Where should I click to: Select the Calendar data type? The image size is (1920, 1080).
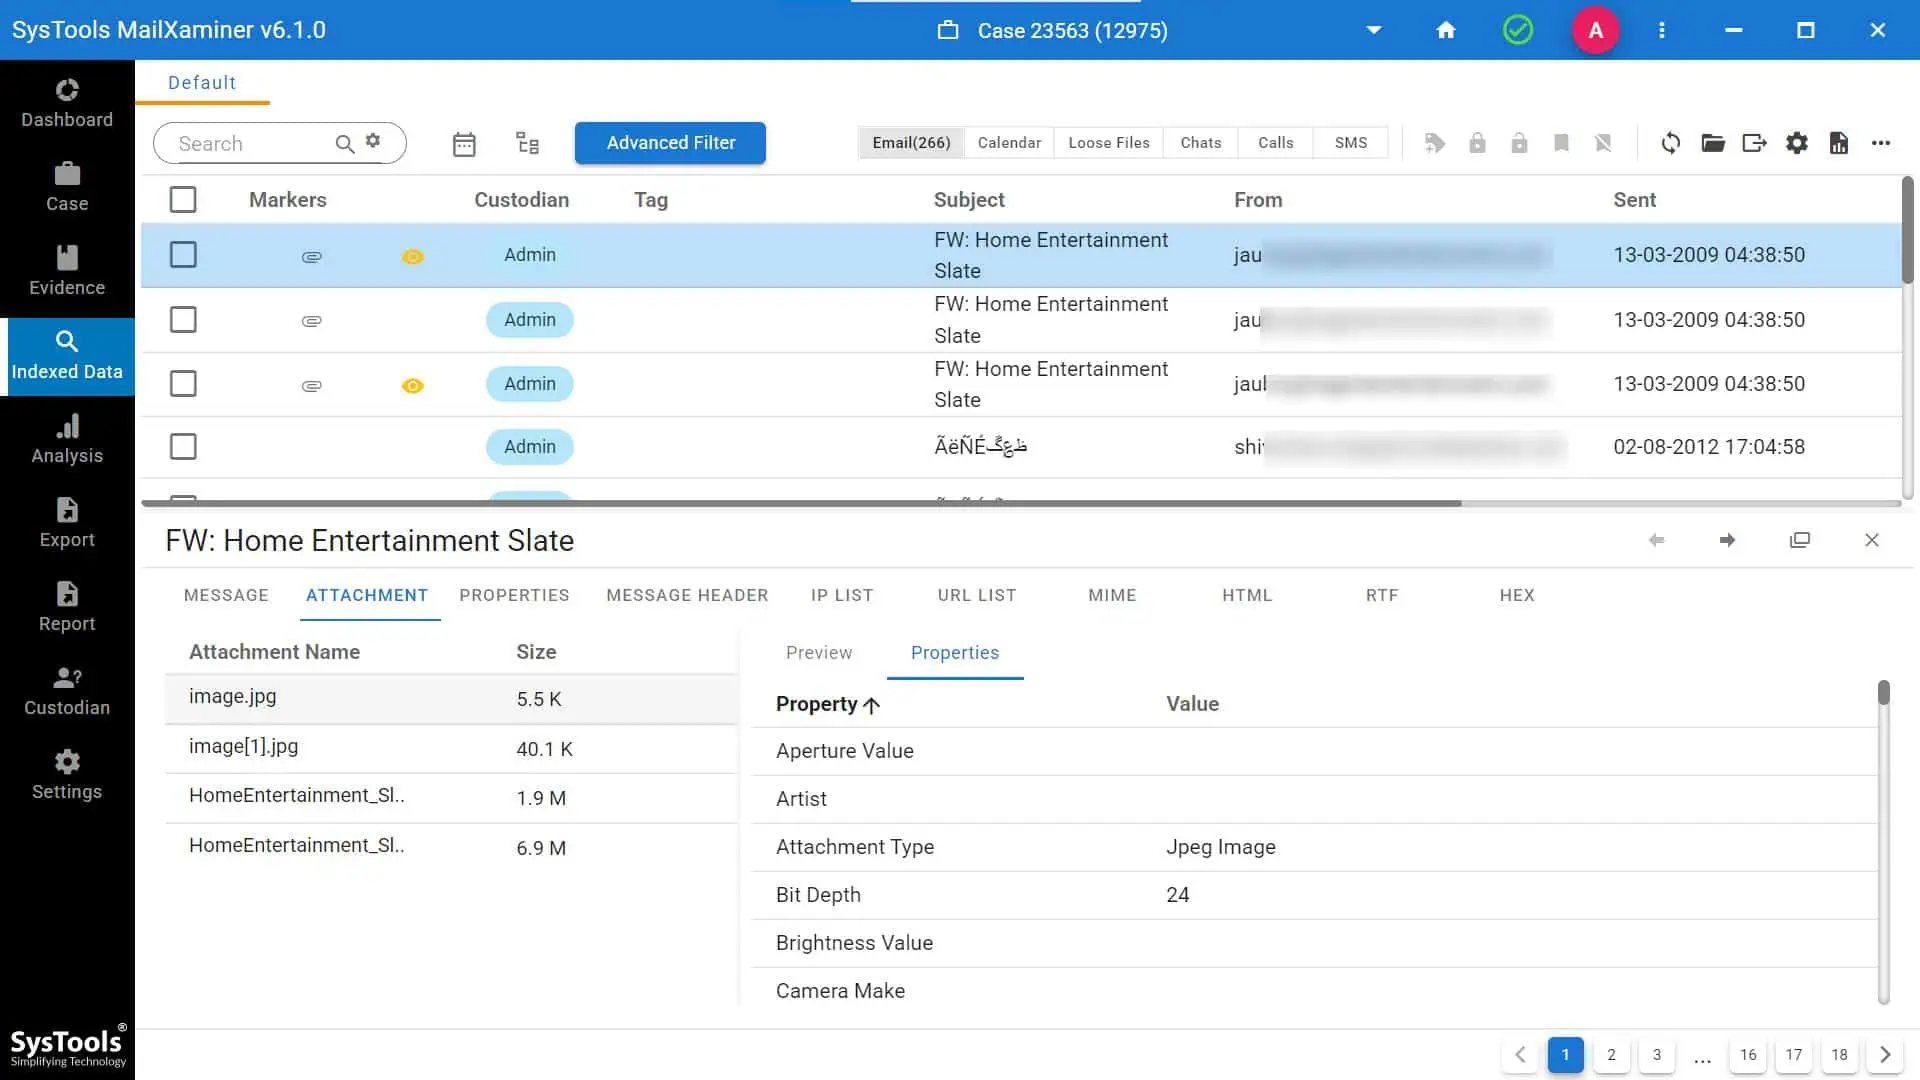1009,143
